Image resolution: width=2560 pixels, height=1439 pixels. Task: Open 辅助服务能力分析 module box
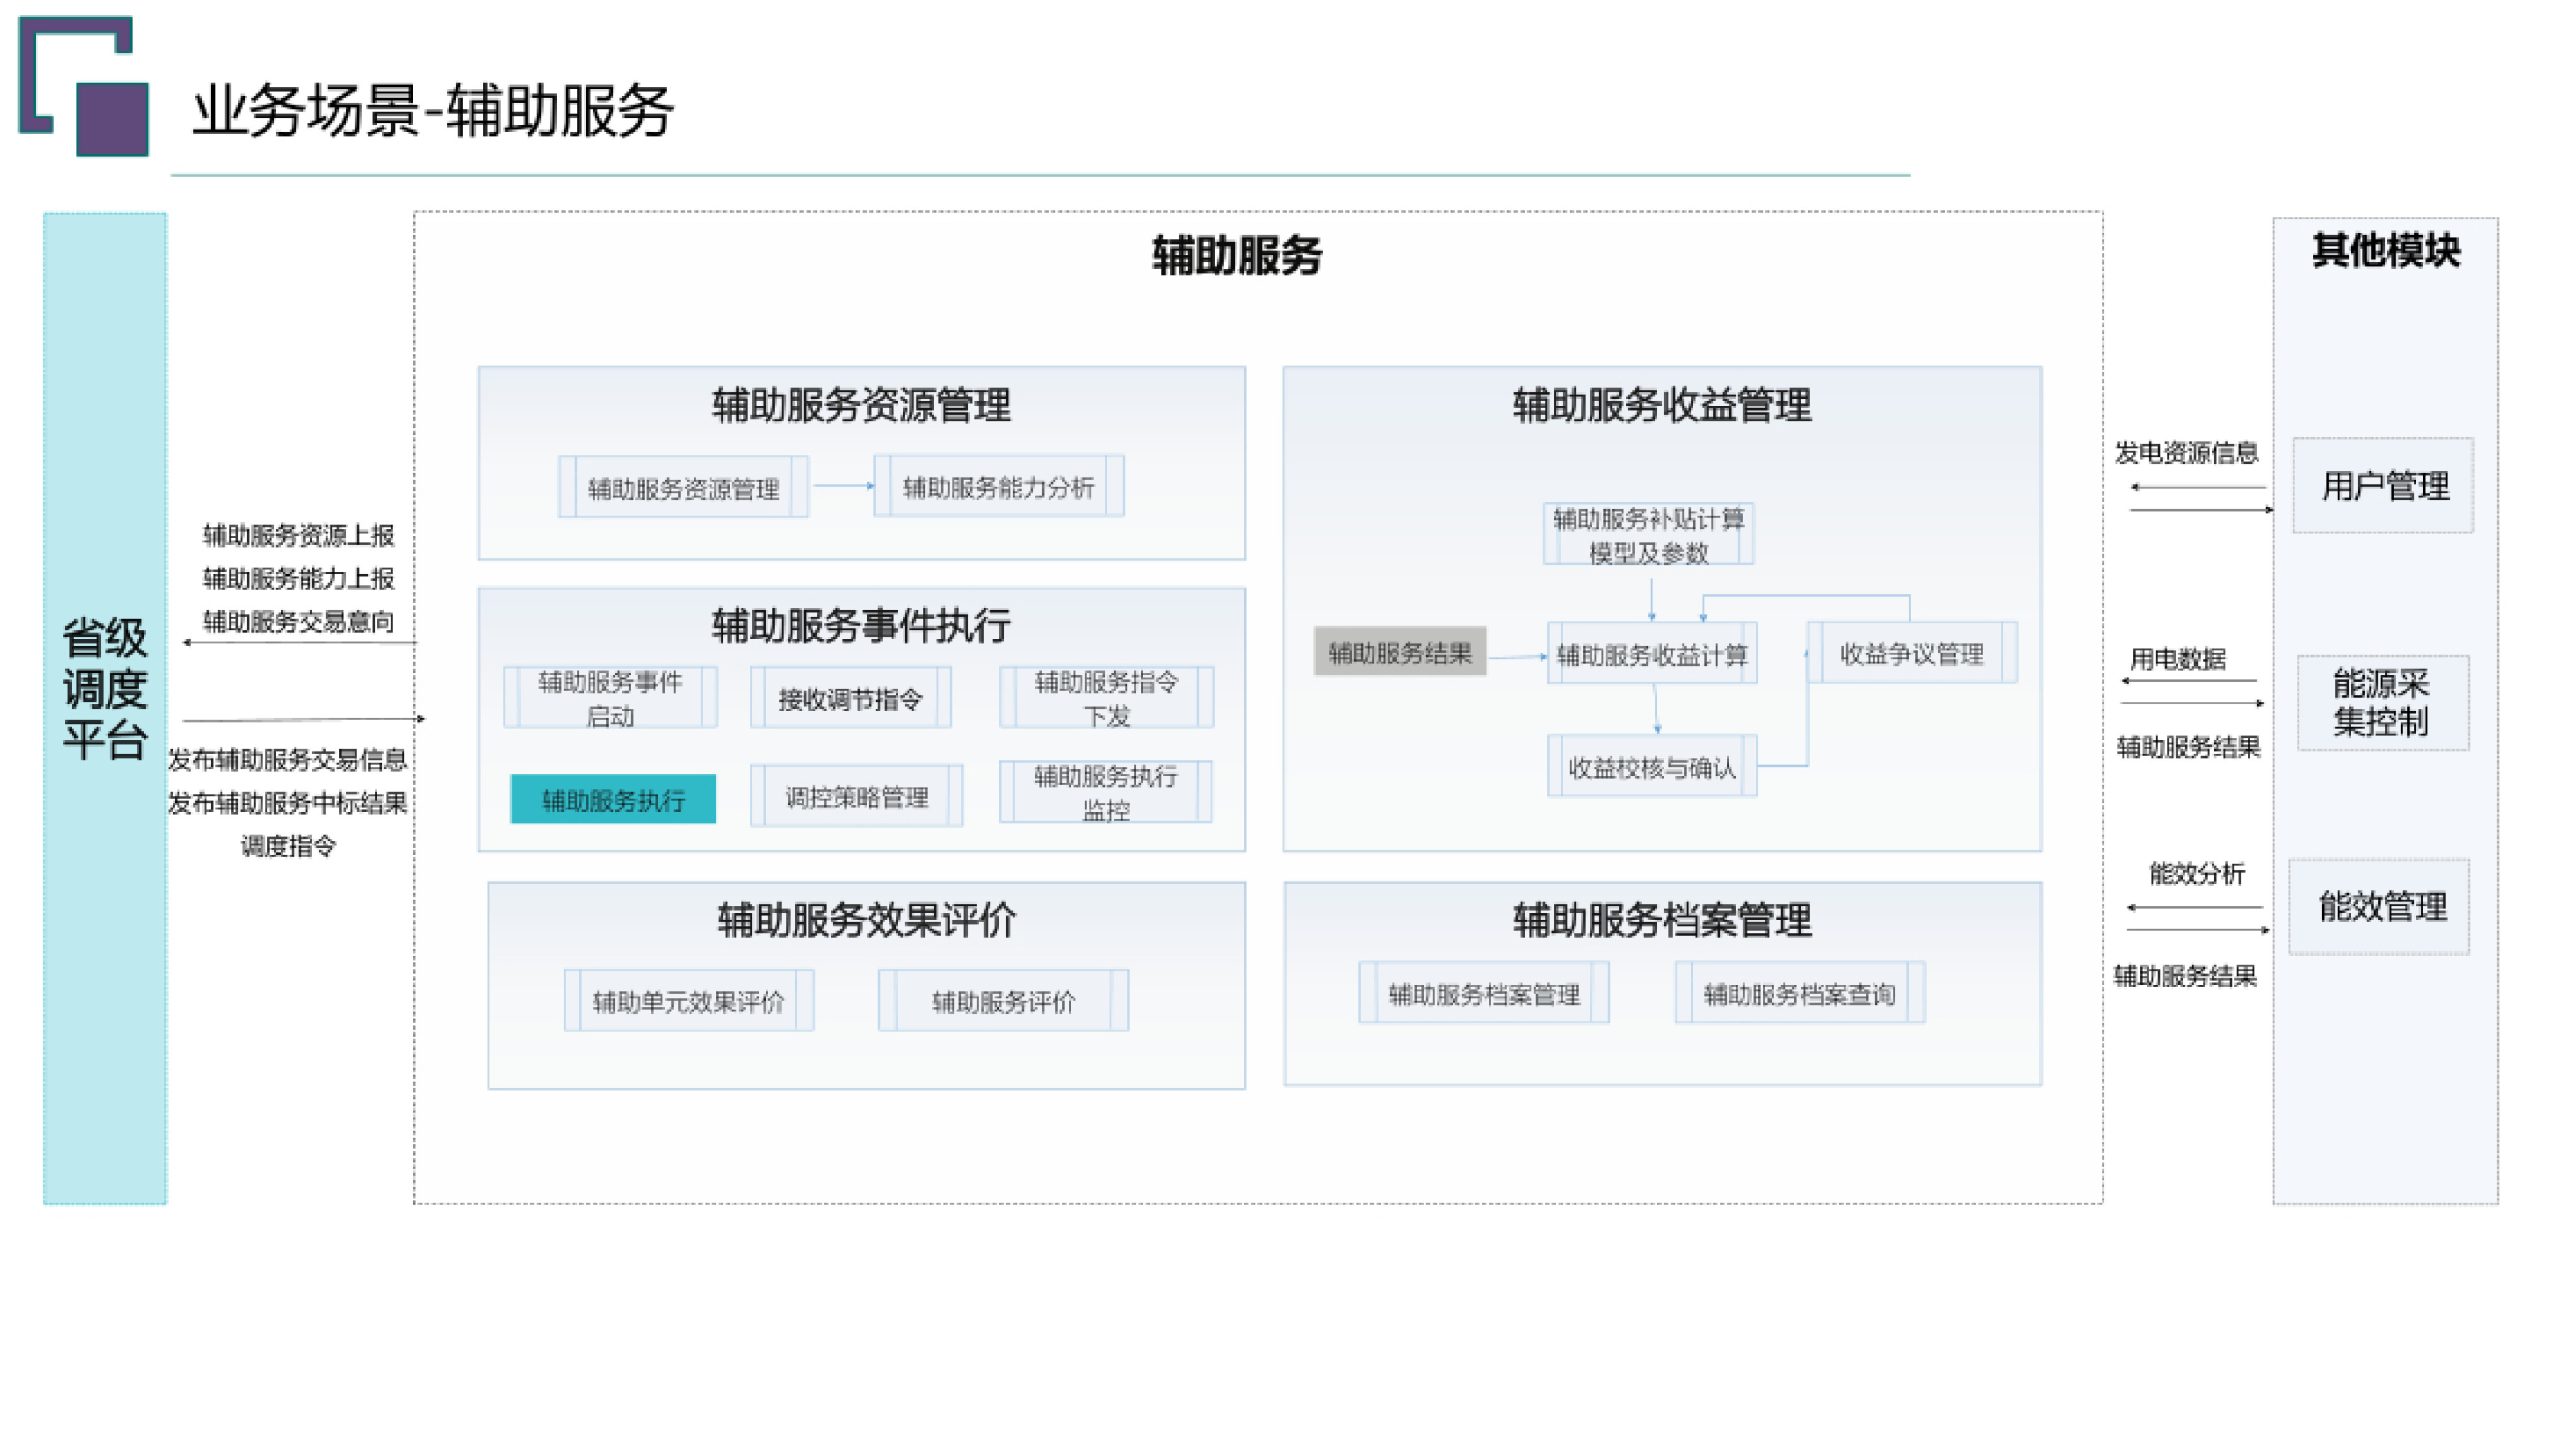tap(1000, 487)
